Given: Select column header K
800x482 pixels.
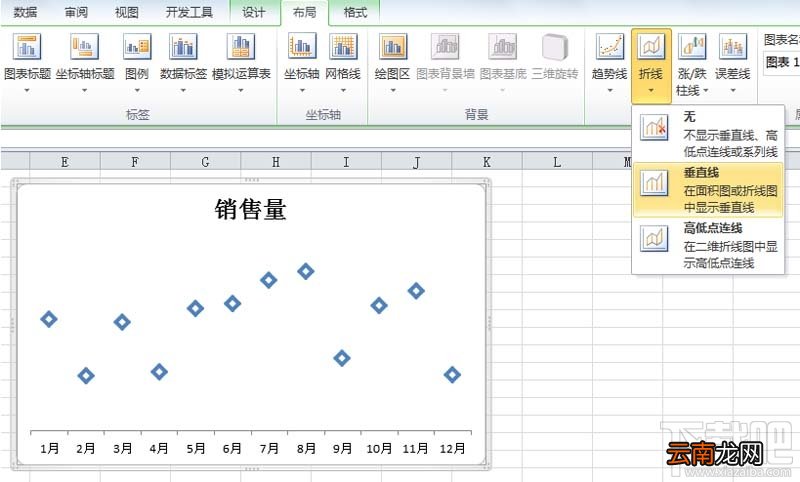Looking at the screenshot, I should (487, 162).
